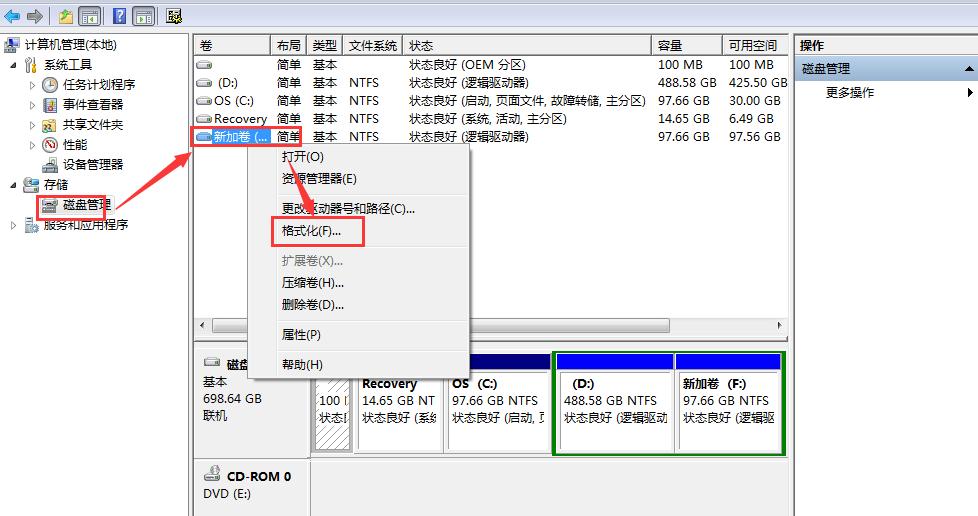Click the 488.58 GB capacity cell
Screen dimensions: 978x516
pyautogui.click(x=687, y=83)
